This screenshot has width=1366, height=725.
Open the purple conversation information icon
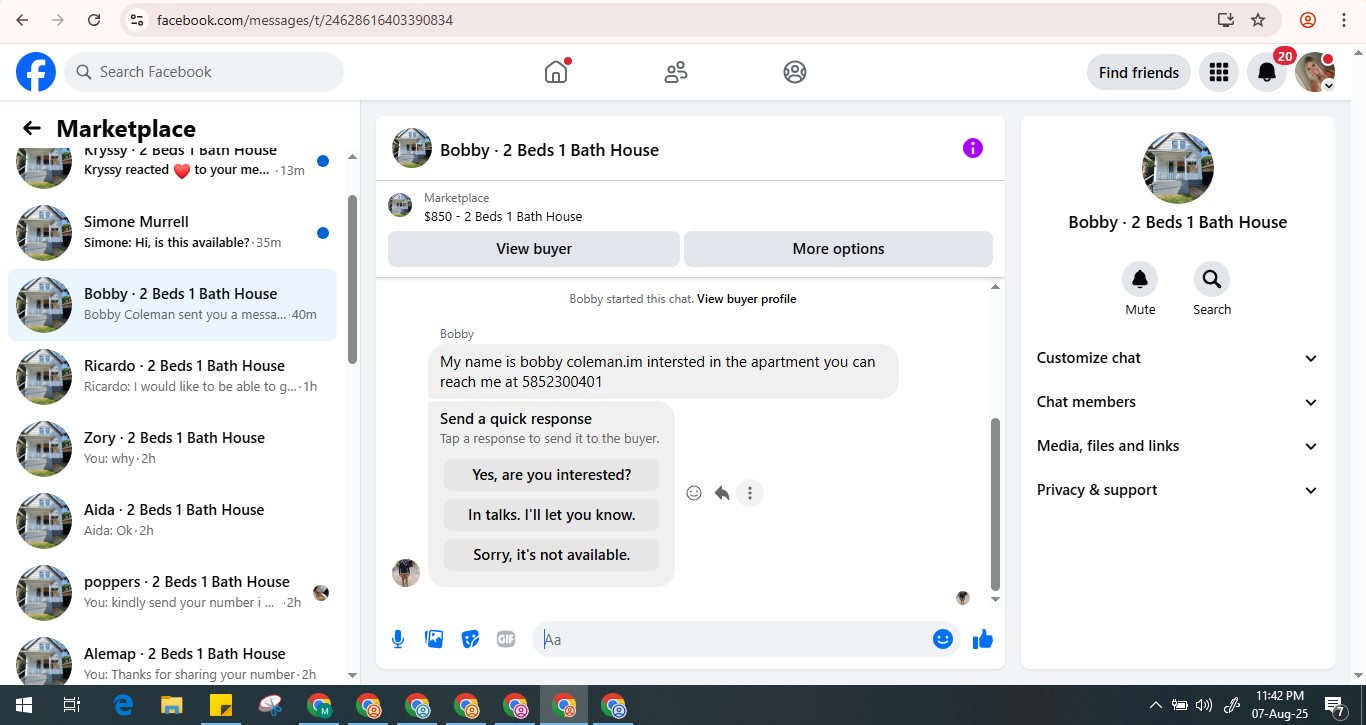click(973, 148)
